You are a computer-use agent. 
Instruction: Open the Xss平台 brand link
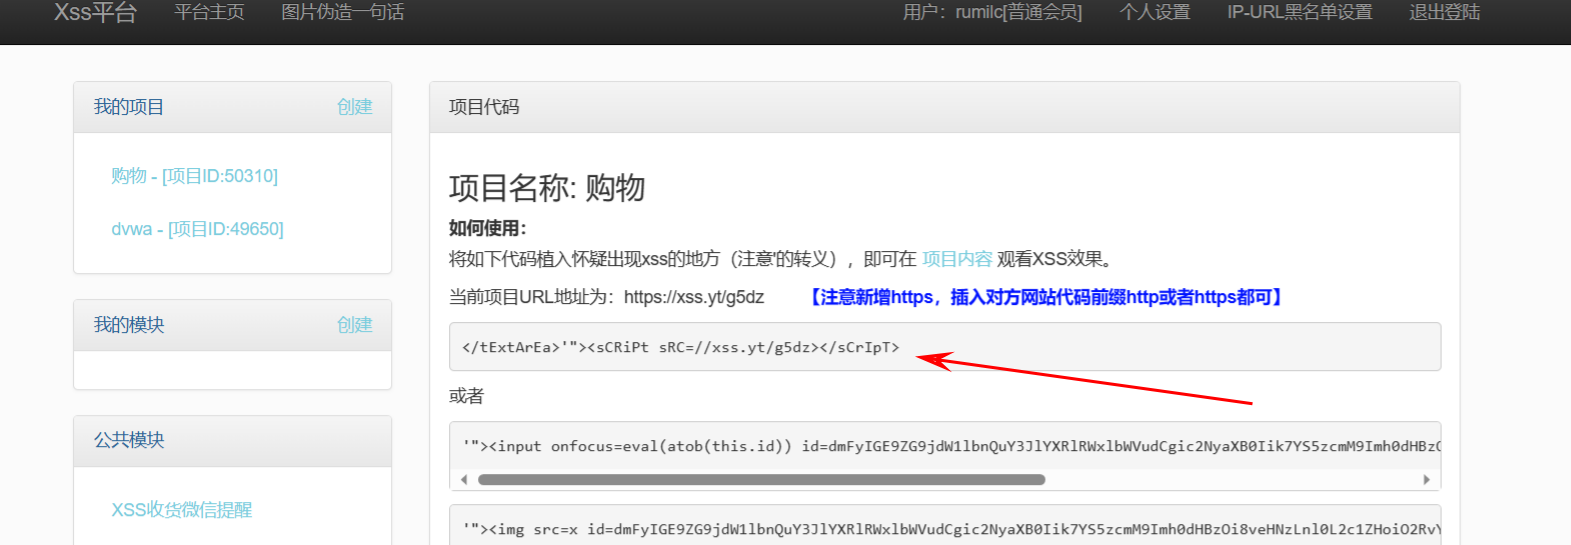(95, 12)
